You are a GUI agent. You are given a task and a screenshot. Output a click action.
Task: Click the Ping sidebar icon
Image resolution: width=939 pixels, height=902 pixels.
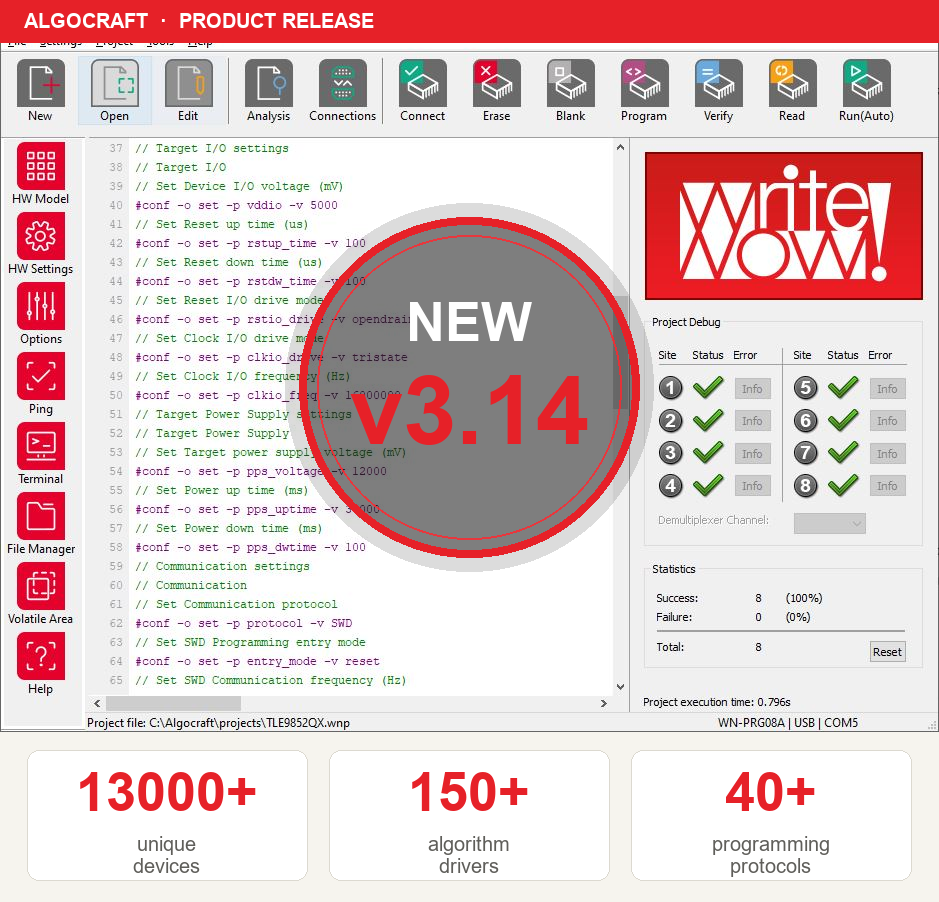[41, 376]
